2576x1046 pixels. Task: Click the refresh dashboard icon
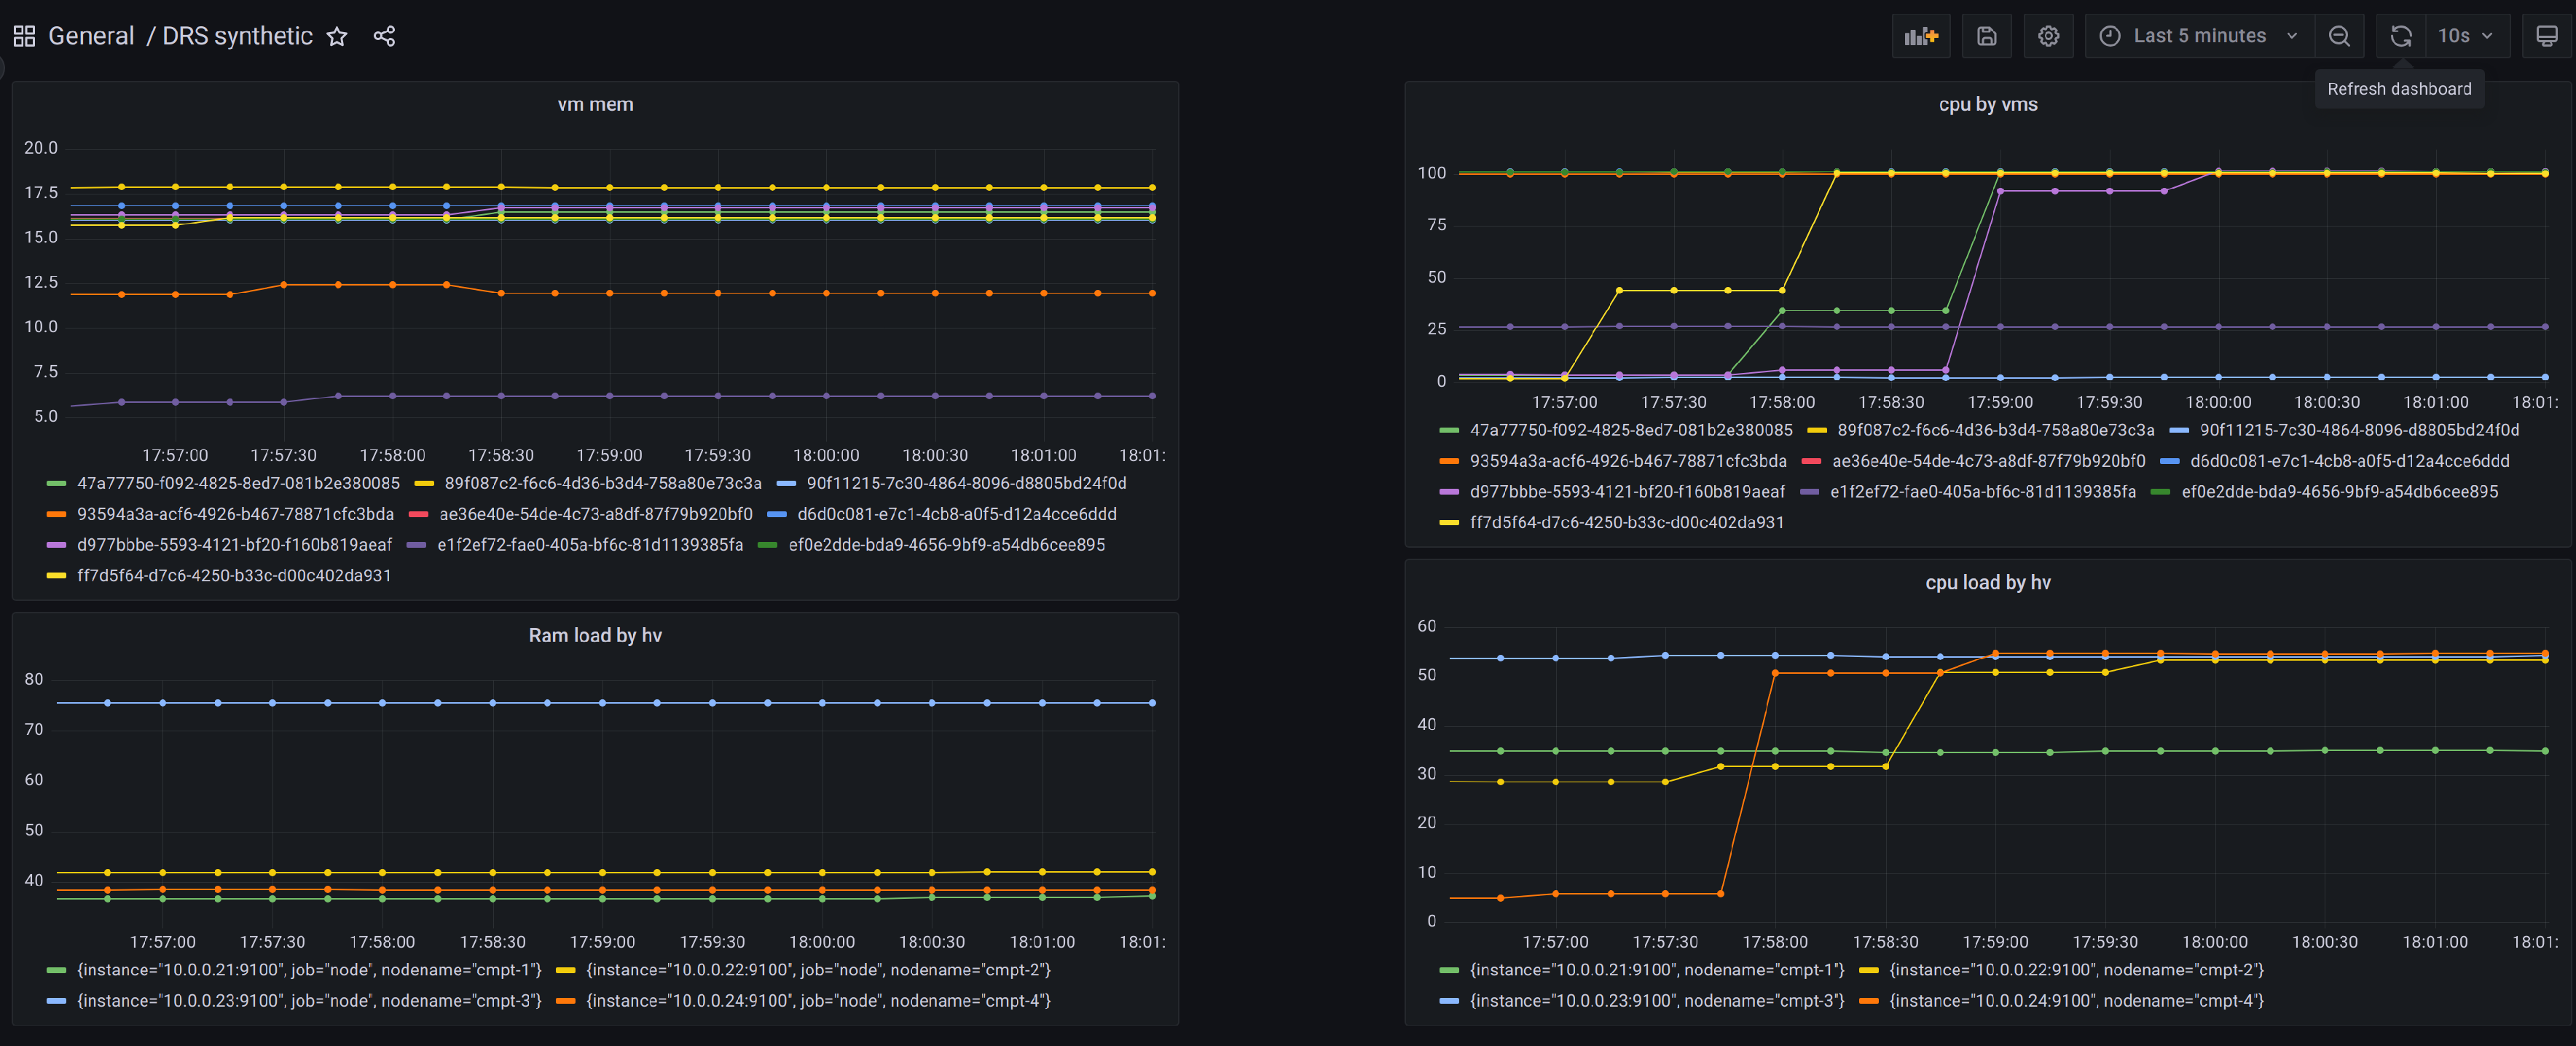pos(2400,36)
